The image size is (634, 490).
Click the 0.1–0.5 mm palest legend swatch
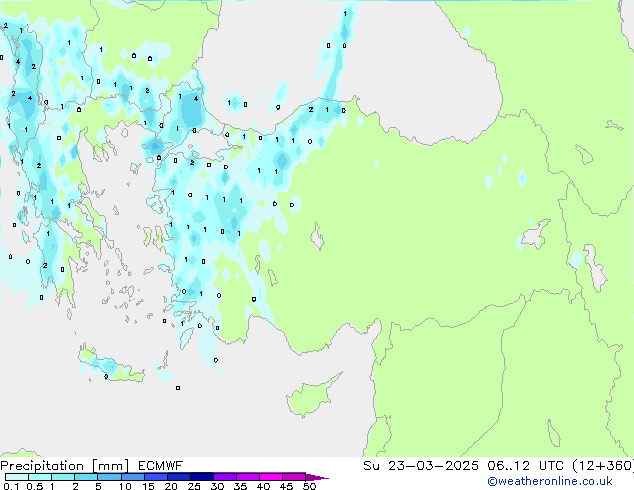pos(17,477)
